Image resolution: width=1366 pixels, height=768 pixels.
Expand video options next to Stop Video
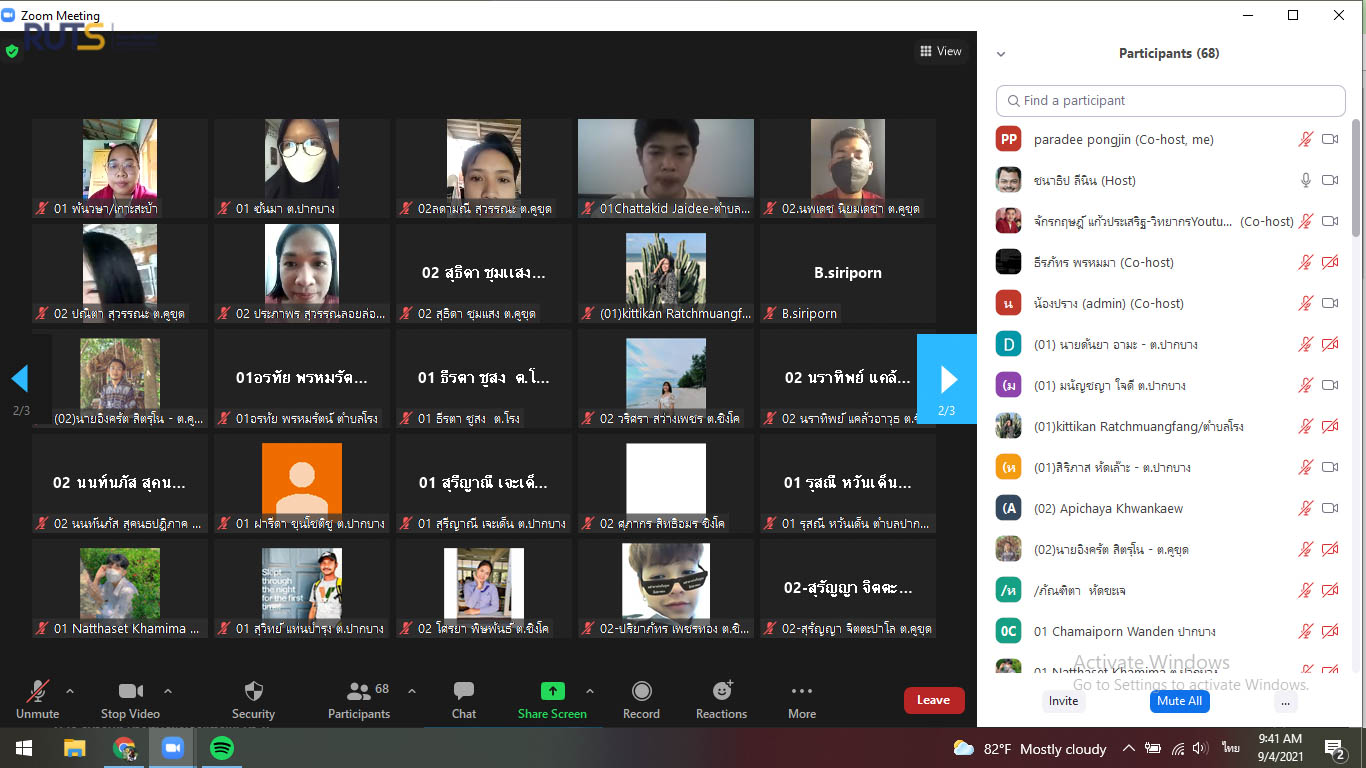(167, 691)
